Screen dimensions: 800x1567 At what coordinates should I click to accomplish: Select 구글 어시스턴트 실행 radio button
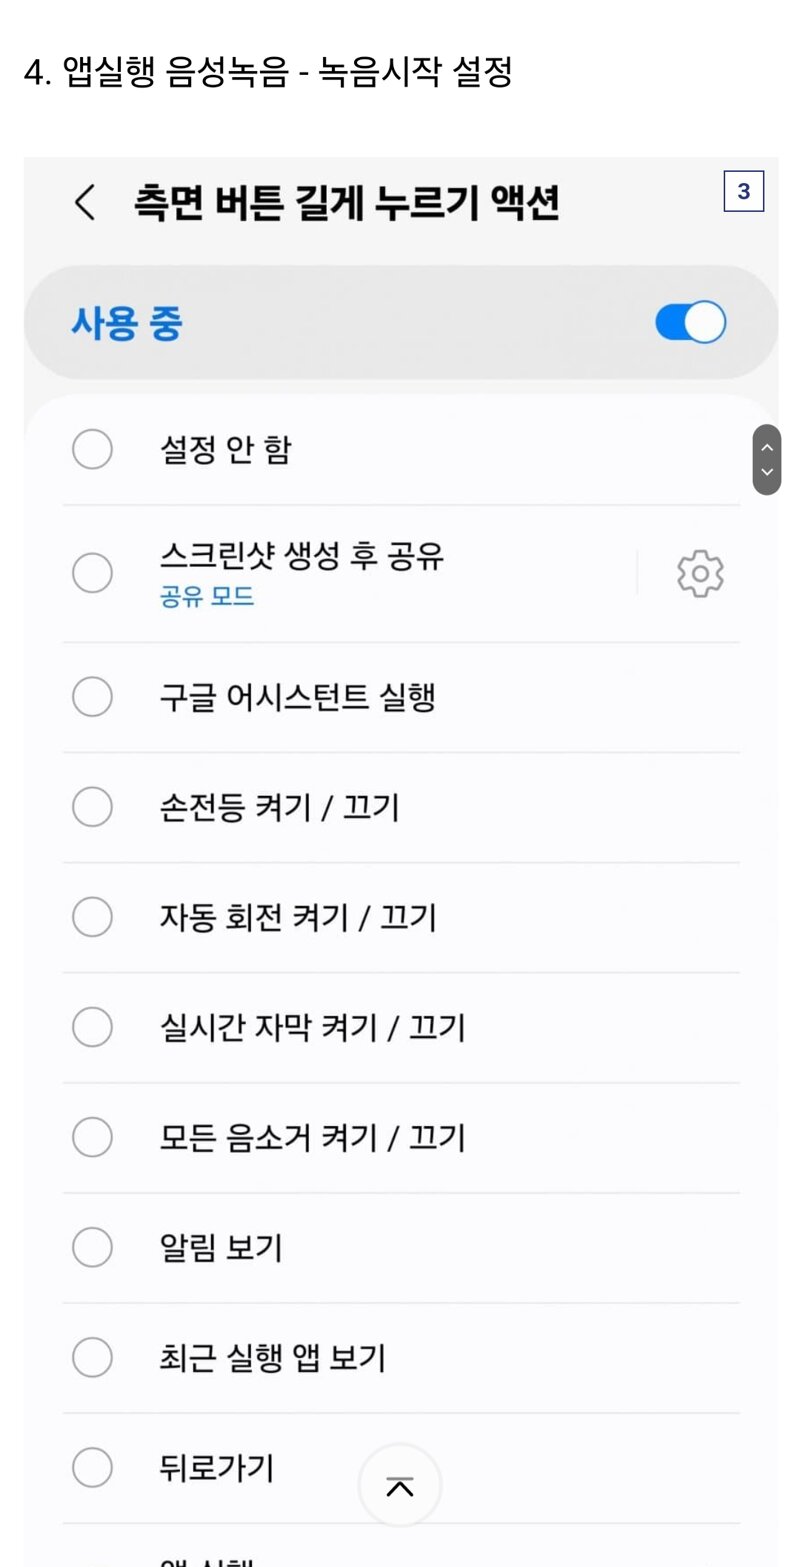(92, 697)
